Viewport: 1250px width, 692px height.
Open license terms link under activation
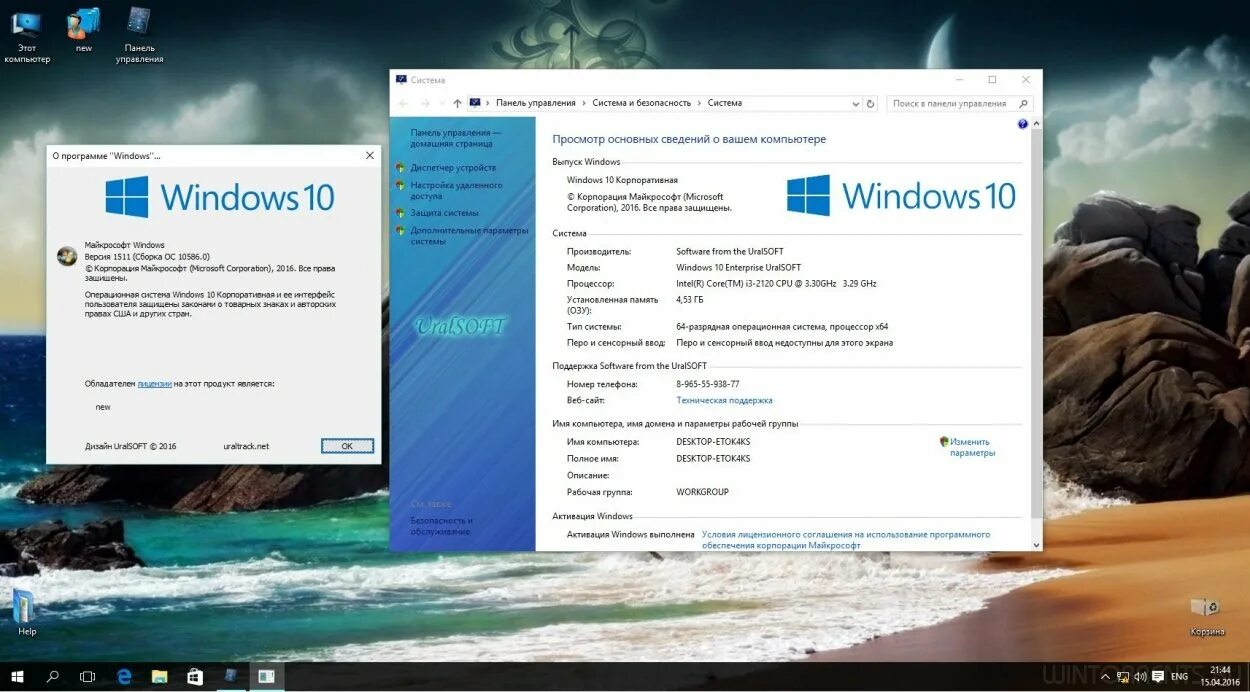point(846,540)
